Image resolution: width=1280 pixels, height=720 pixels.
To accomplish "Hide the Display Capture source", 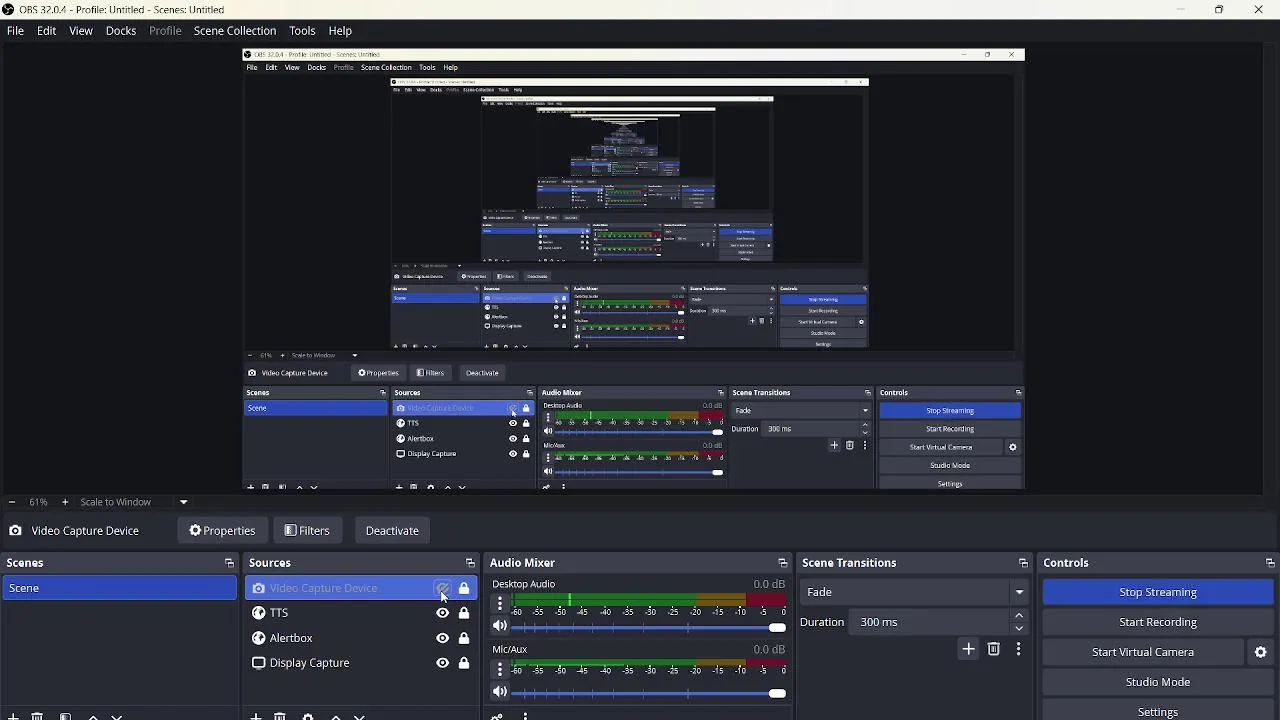I will pos(442,663).
